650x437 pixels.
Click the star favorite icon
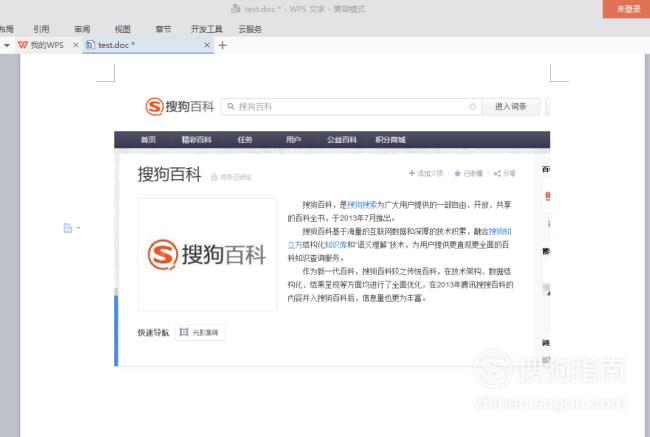tap(457, 173)
